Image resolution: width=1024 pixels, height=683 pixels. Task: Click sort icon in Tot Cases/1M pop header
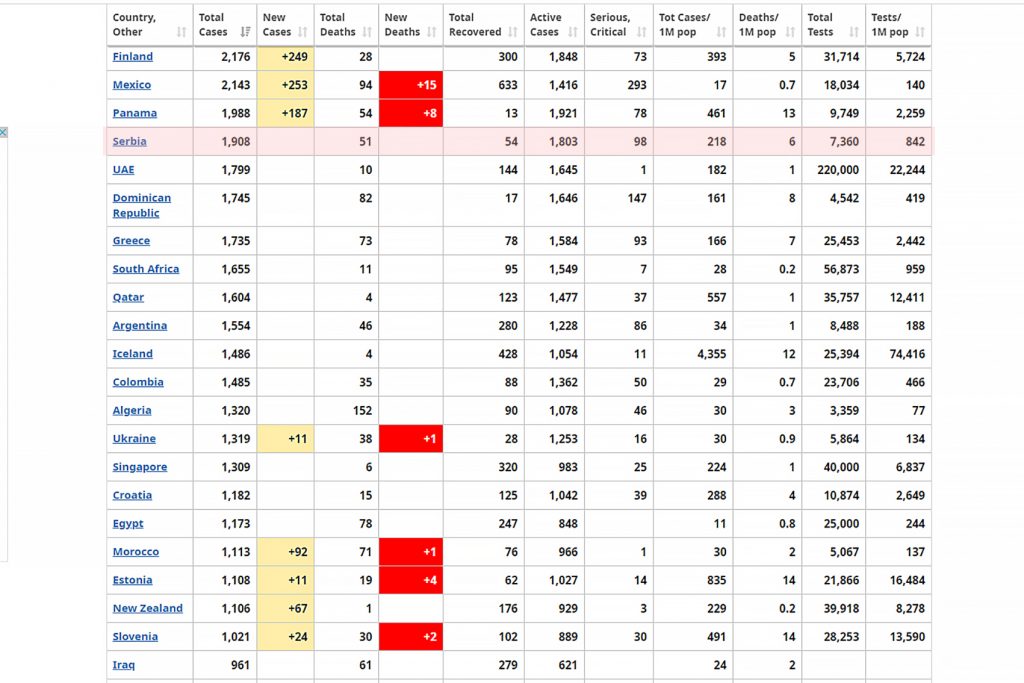click(722, 32)
